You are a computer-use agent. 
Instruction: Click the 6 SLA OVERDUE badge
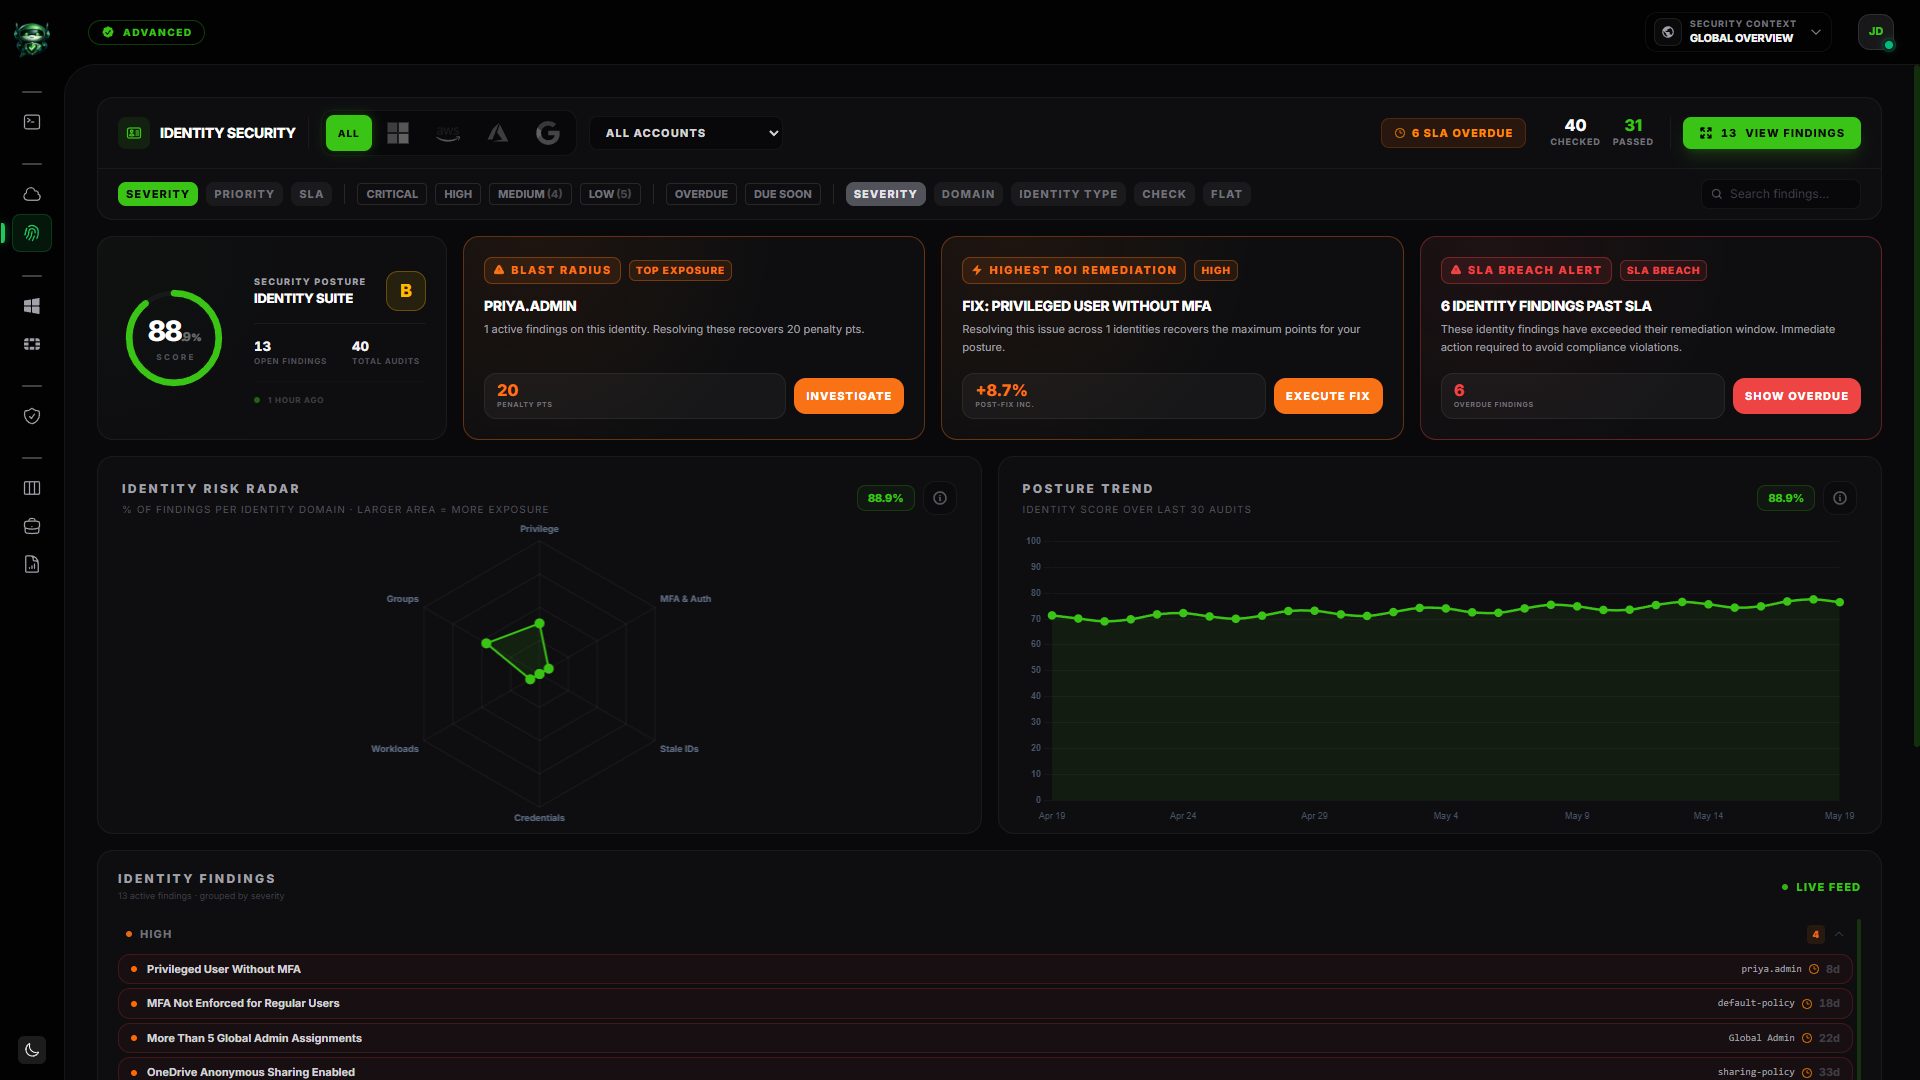[x=1453, y=133]
